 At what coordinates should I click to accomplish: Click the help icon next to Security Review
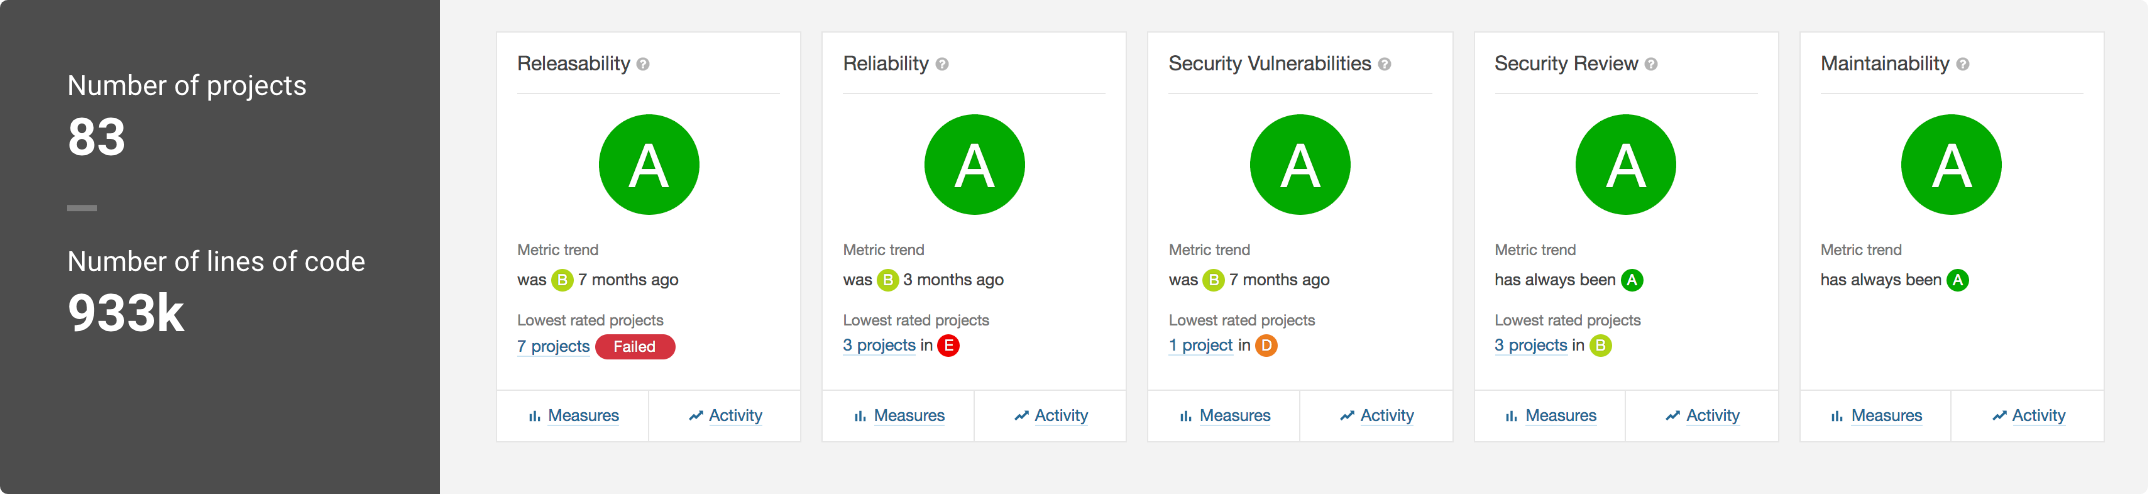[x=1651, y=64]
